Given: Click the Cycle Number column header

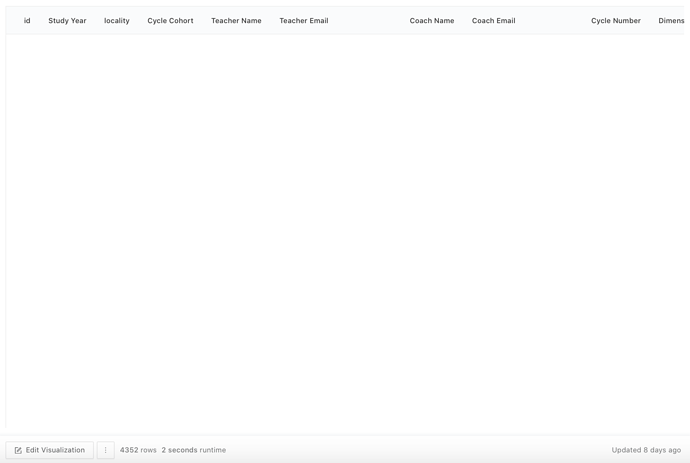Looking at the screenshot, I should click(616, 21).
